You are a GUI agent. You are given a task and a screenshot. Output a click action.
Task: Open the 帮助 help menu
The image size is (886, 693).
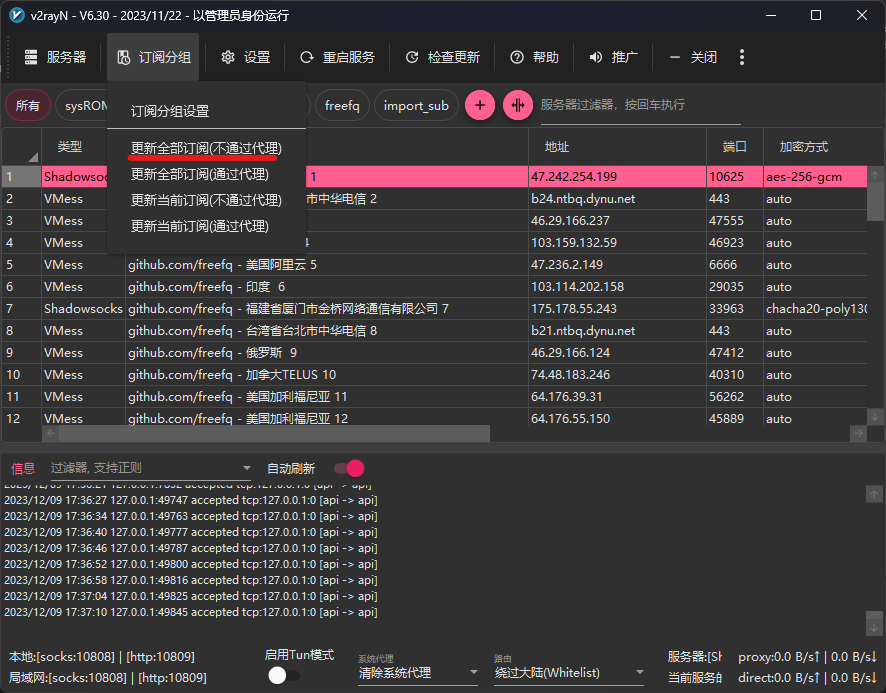535,57
